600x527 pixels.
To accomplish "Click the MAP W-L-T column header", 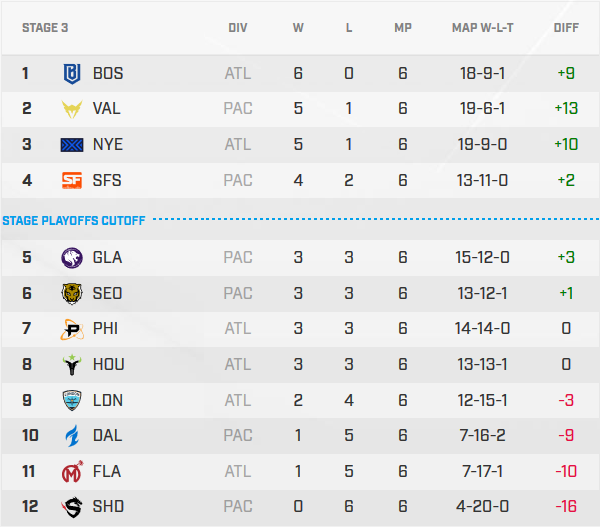I will click(483, 28).
